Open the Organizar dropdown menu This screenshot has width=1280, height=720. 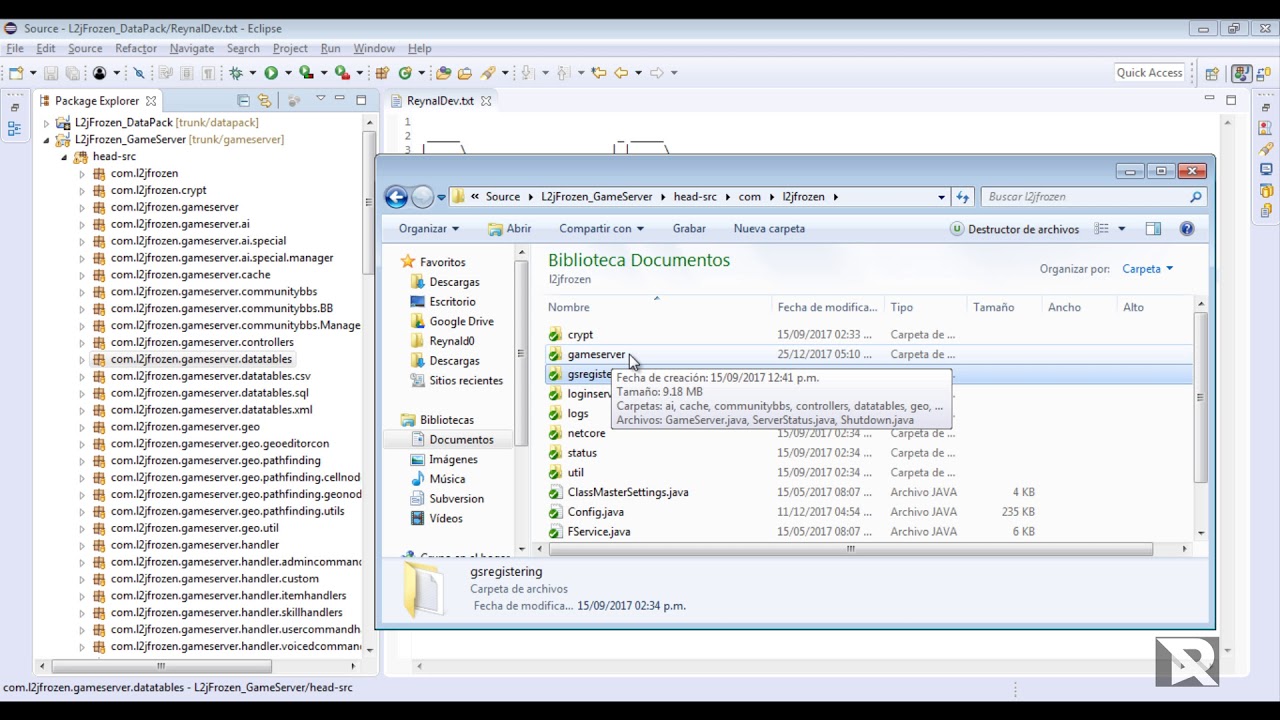coord(429,229)
